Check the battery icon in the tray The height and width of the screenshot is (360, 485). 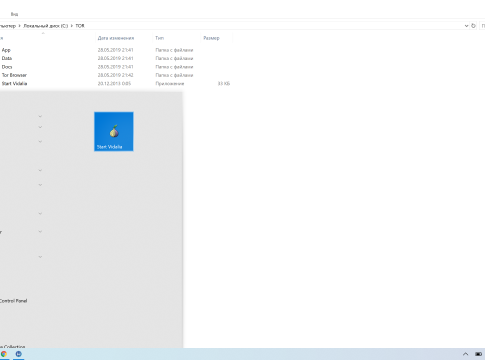tap(479, 354)
